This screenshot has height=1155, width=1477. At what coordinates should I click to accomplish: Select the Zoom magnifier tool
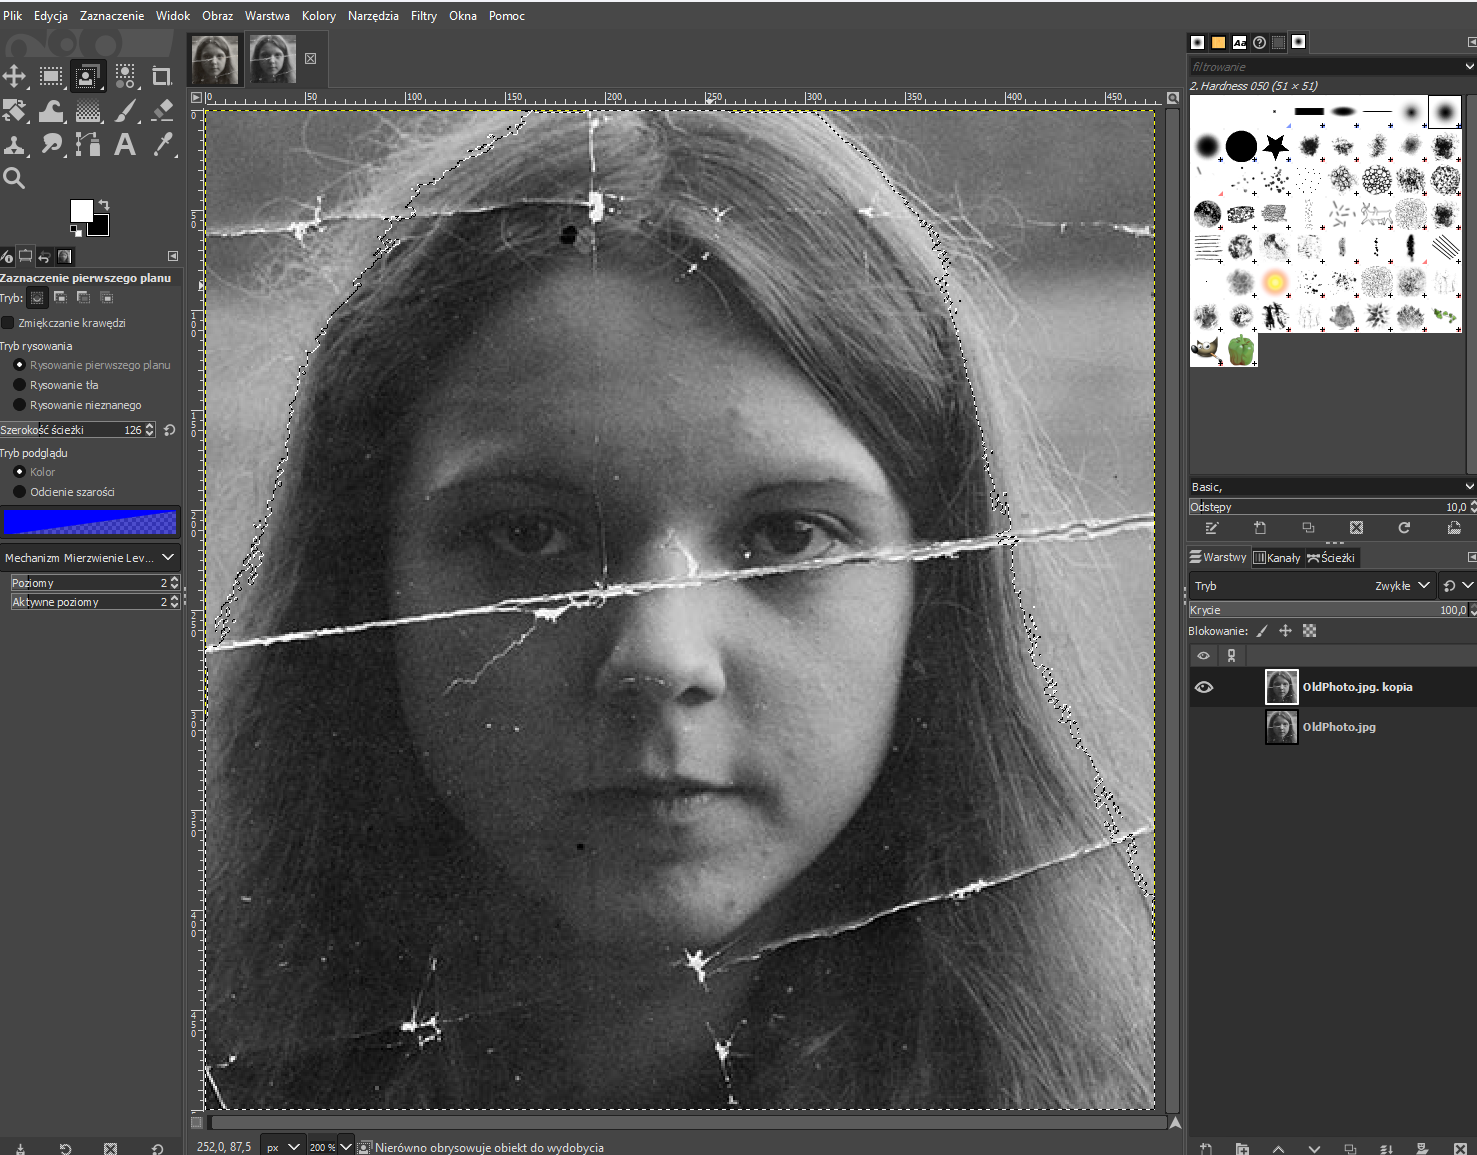(x=14, y=179)
